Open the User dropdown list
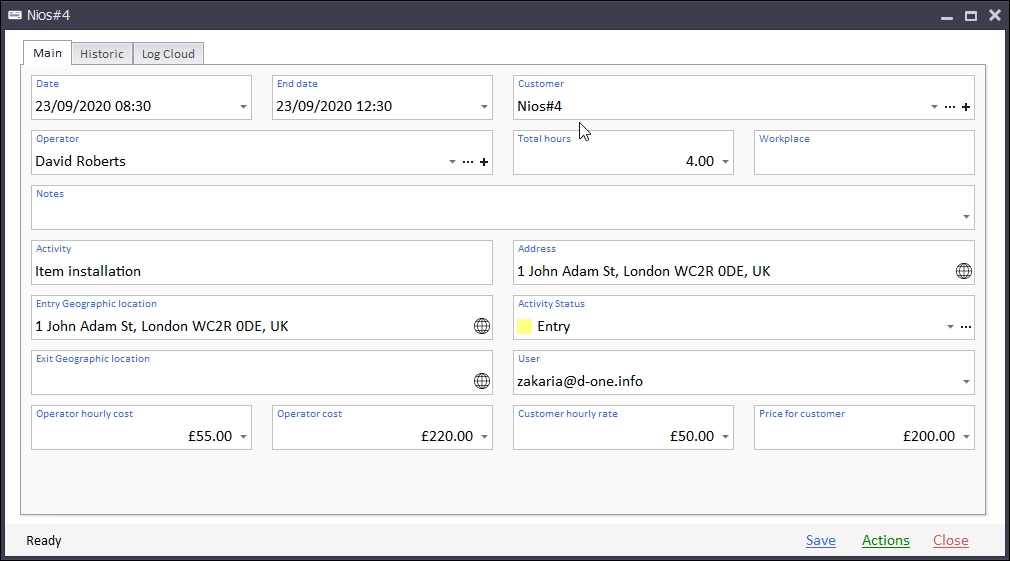 coord(966,382)
